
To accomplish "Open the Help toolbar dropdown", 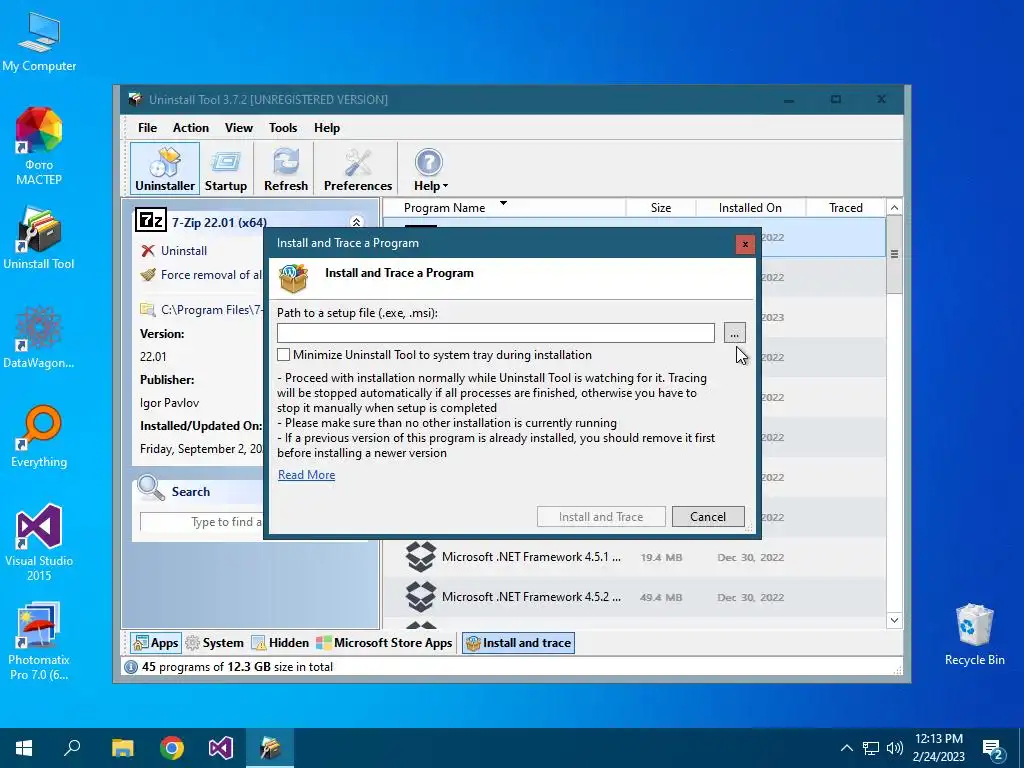I will 430,169.
